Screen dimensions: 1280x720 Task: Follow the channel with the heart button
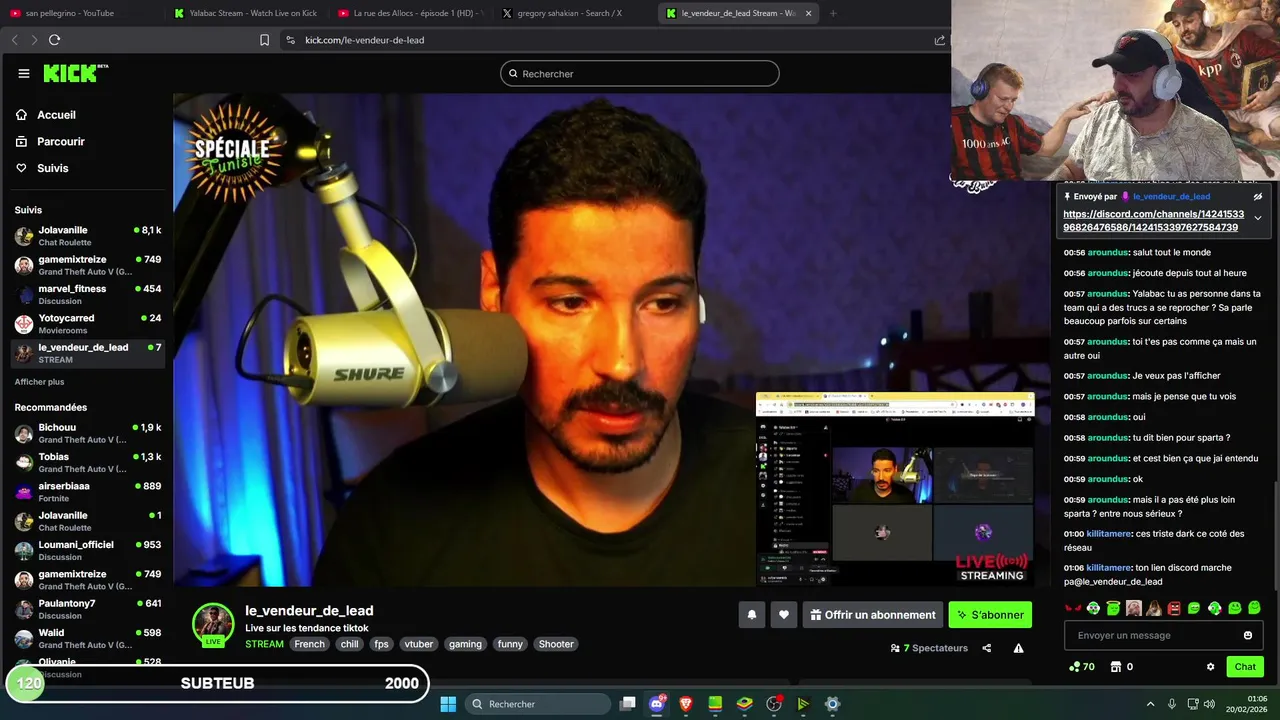pyautogui.click(x=784, y=615)
